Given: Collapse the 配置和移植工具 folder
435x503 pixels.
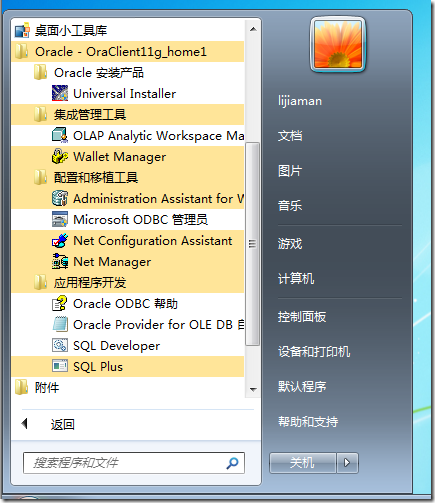Looking at the screenshot, I should [x=127, y=178].
